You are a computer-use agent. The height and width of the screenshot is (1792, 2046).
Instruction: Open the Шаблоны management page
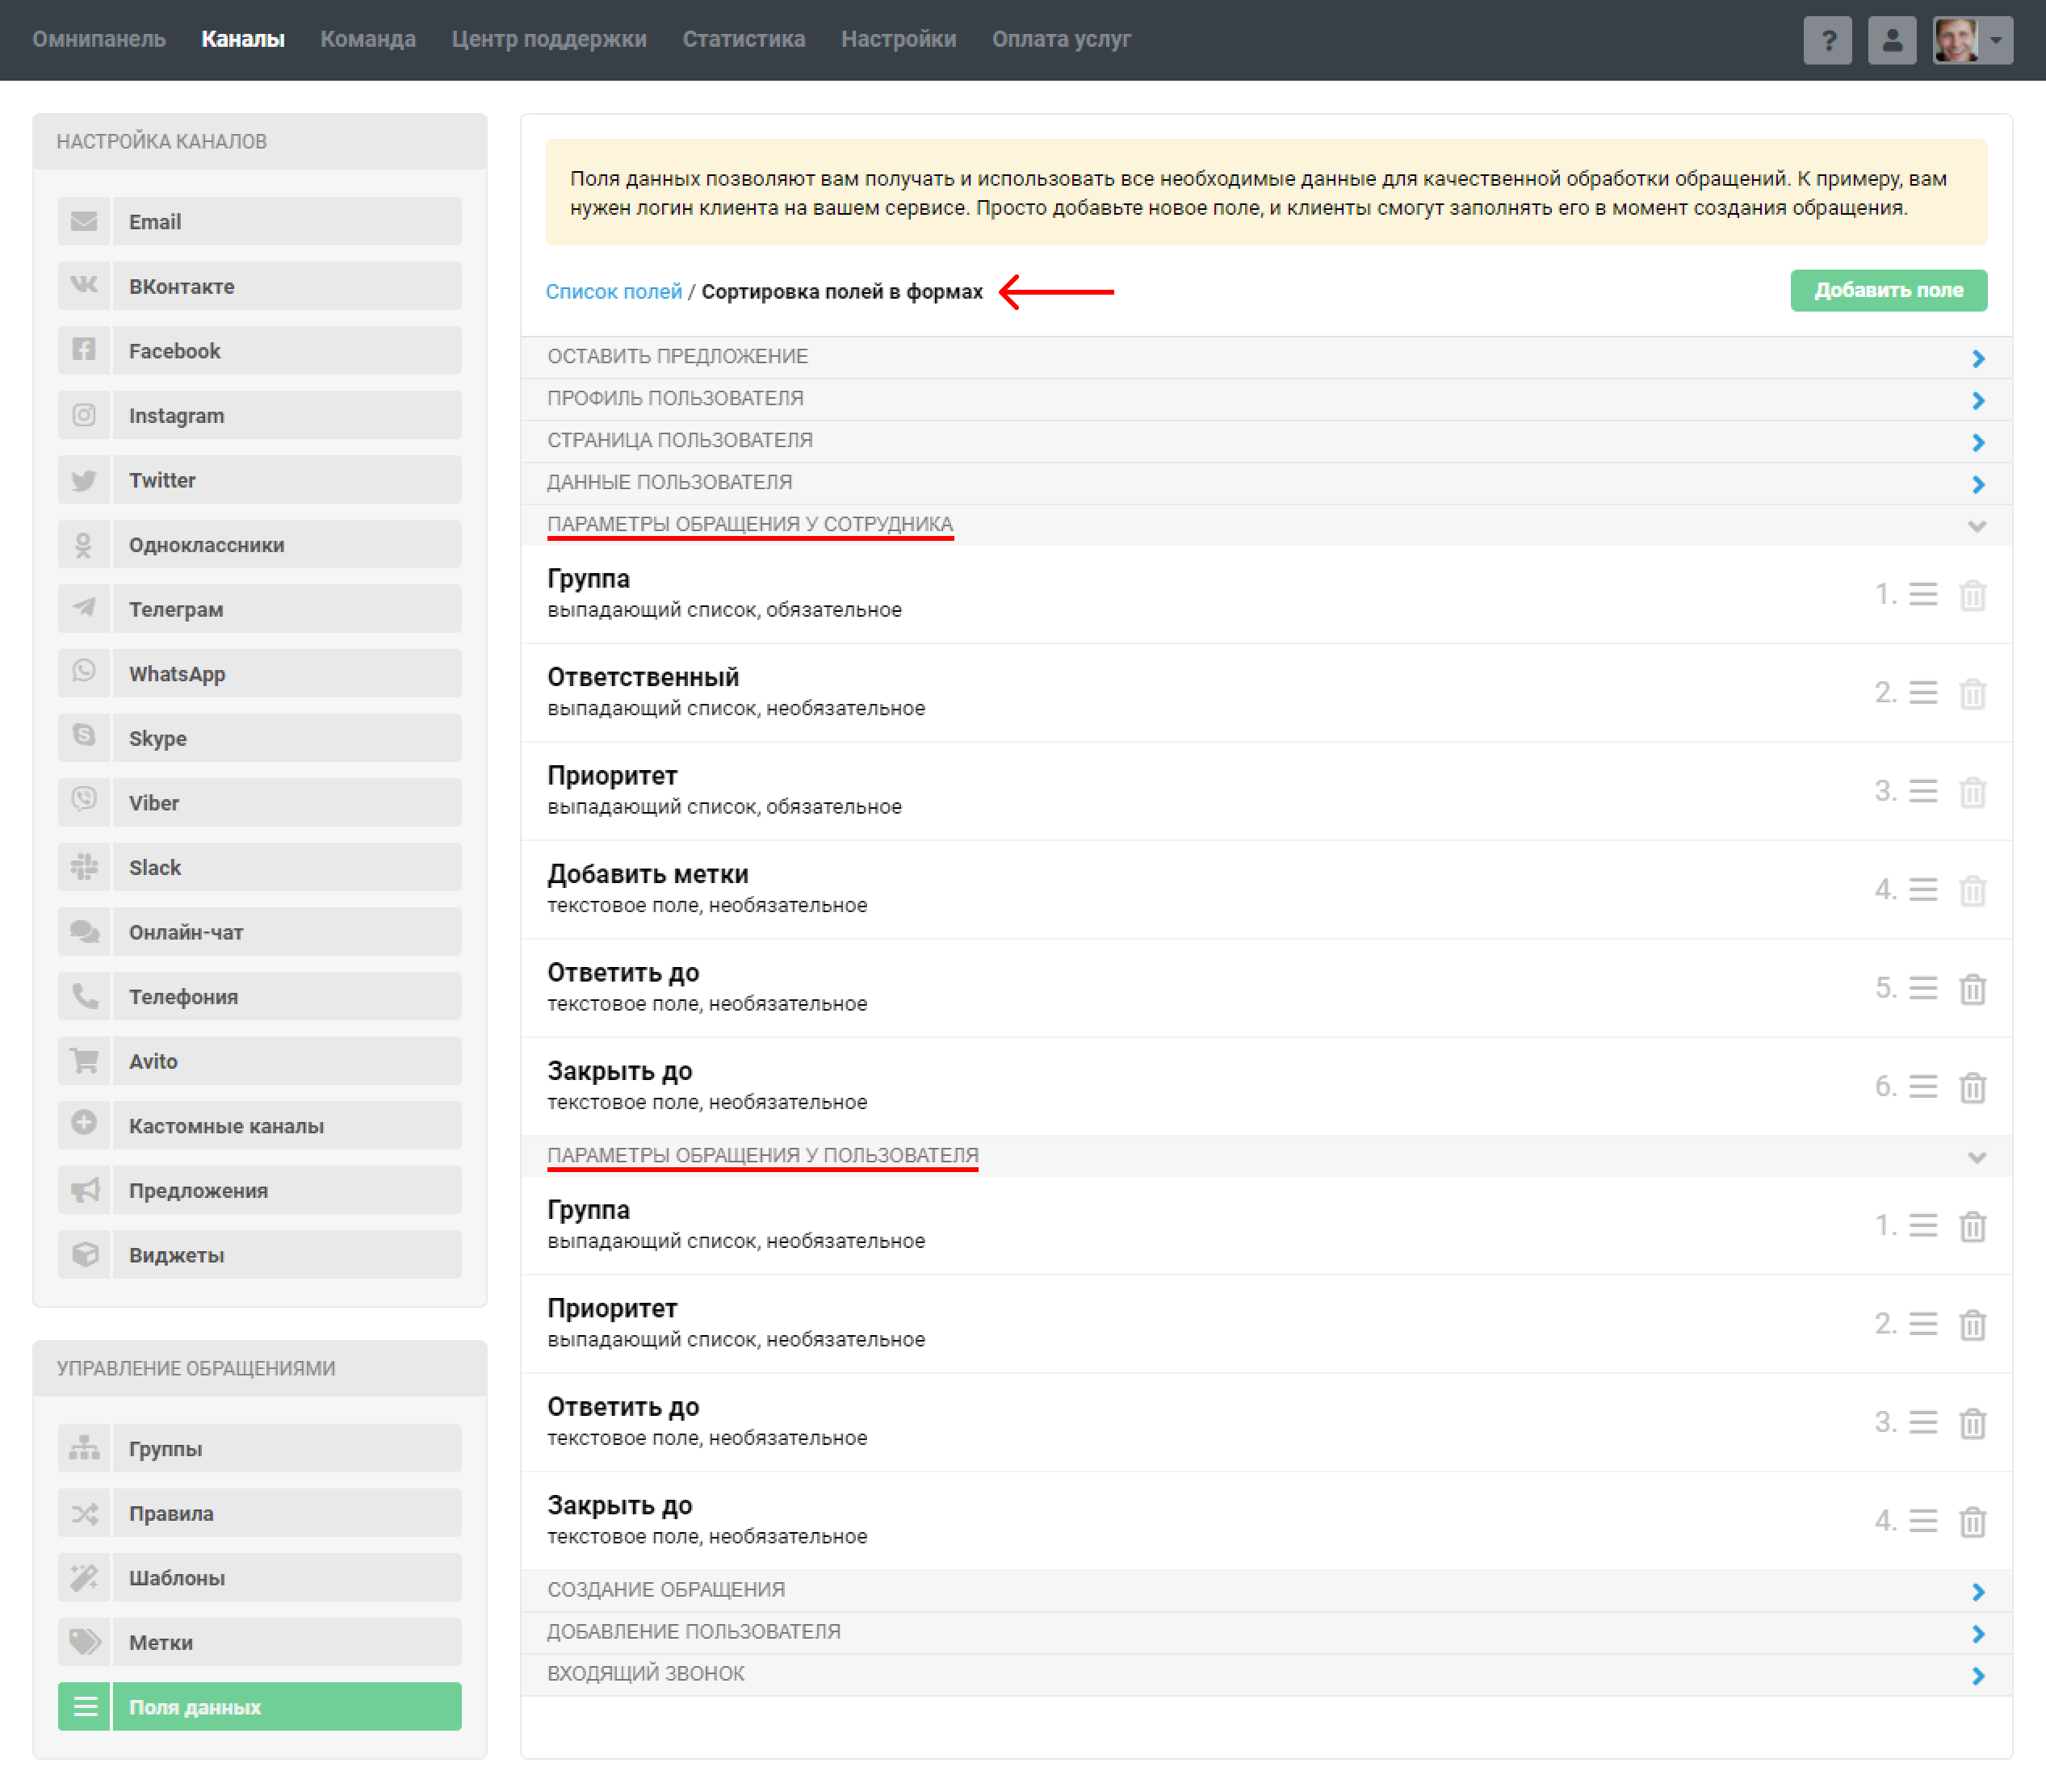tap(286, 1577)
